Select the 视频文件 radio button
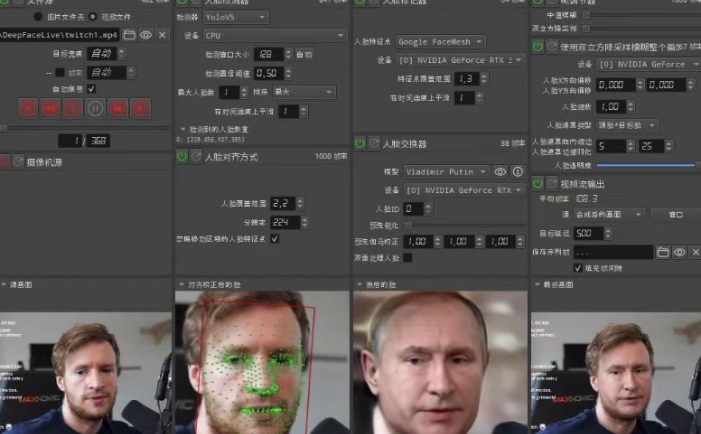The width and height of the screenshot is (701, 434). (92, 16)
